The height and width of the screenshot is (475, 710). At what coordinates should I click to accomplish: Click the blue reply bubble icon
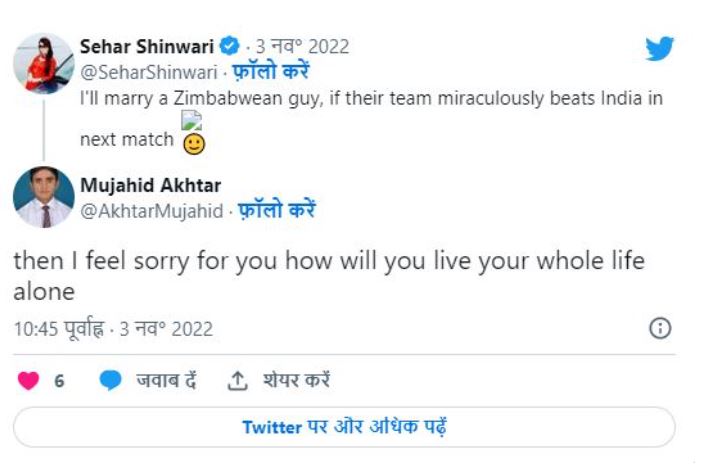tap(110, 381)
